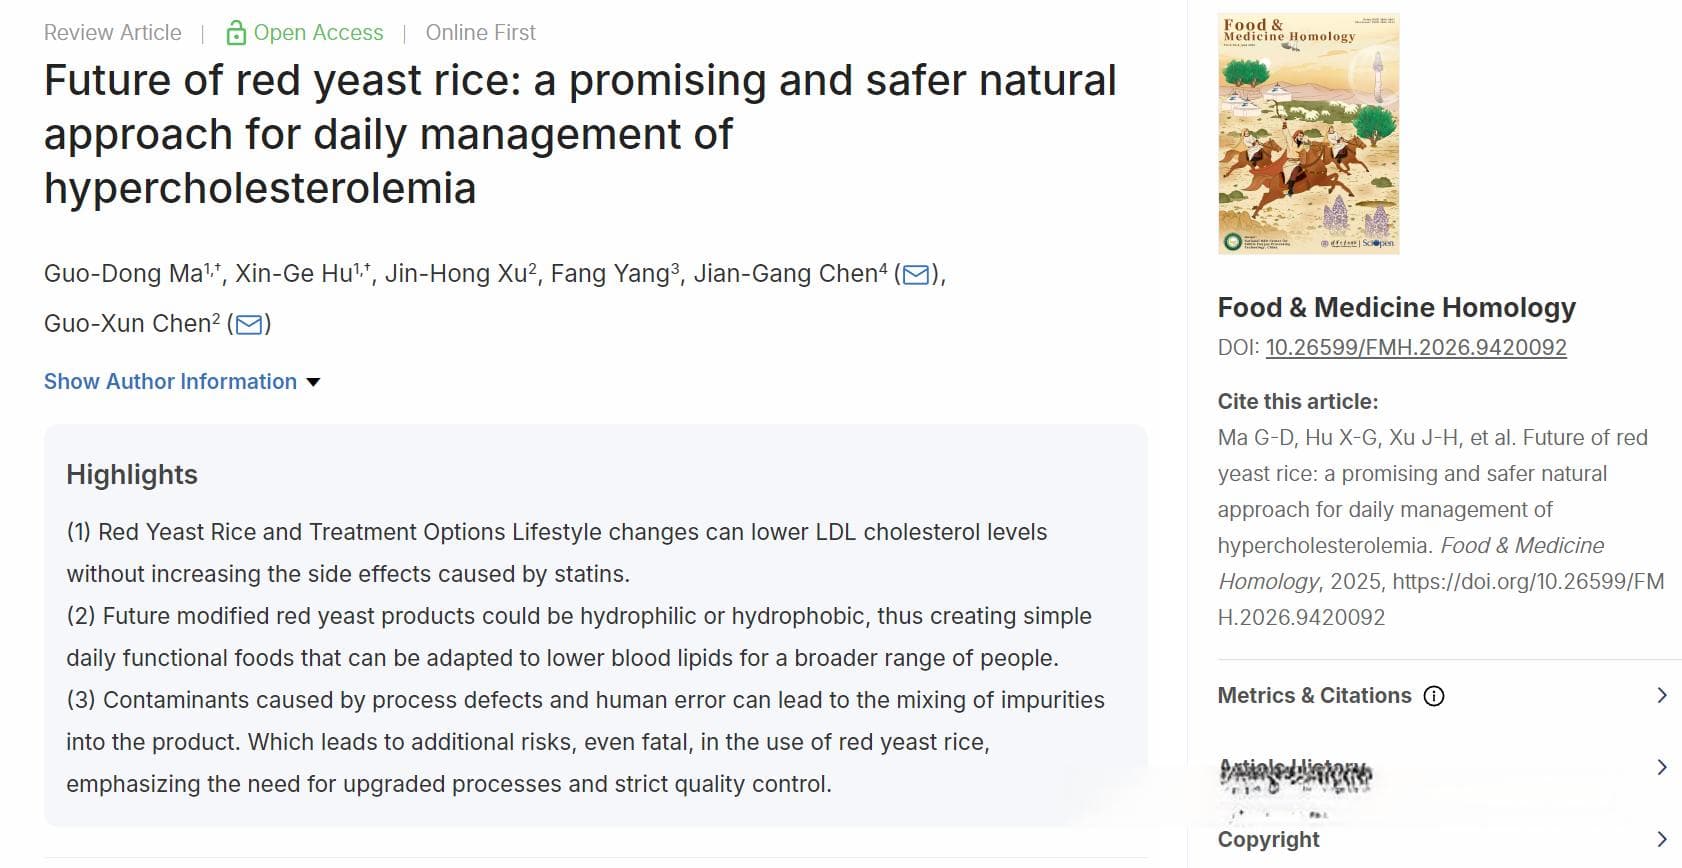Click the Food & Medicine Homology title

coord(1396,307)
